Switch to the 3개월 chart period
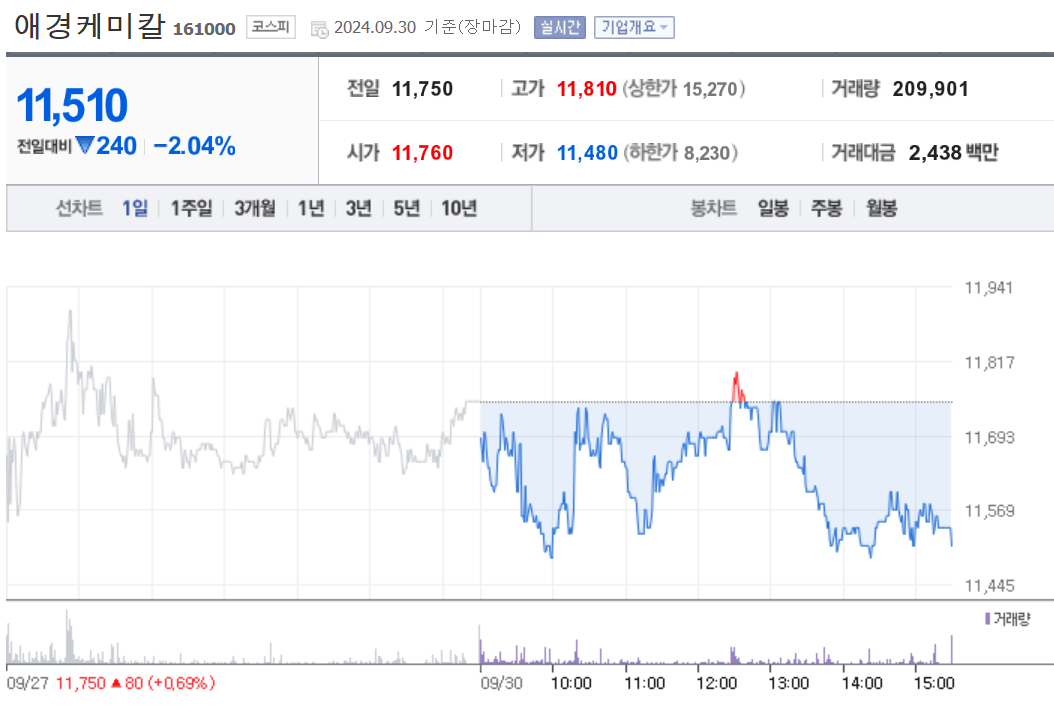The height and width of the screenshot is (718, 1054). click(x=255, y=208)
